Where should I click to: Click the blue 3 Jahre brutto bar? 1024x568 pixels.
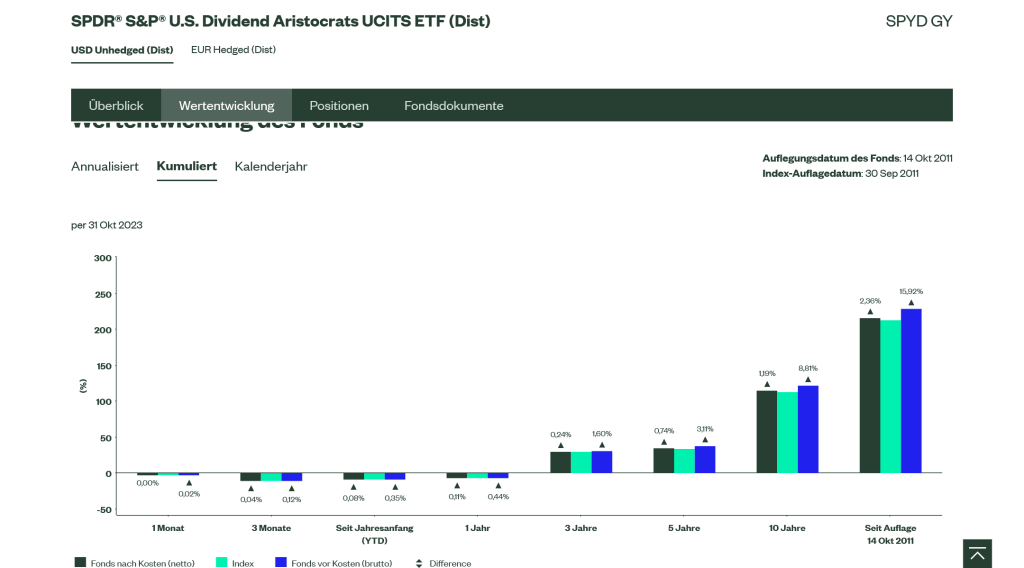(x=601, y=462)
